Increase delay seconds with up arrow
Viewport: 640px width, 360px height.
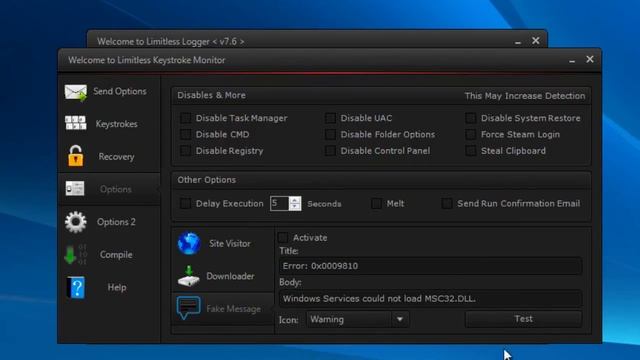point(295,200)
